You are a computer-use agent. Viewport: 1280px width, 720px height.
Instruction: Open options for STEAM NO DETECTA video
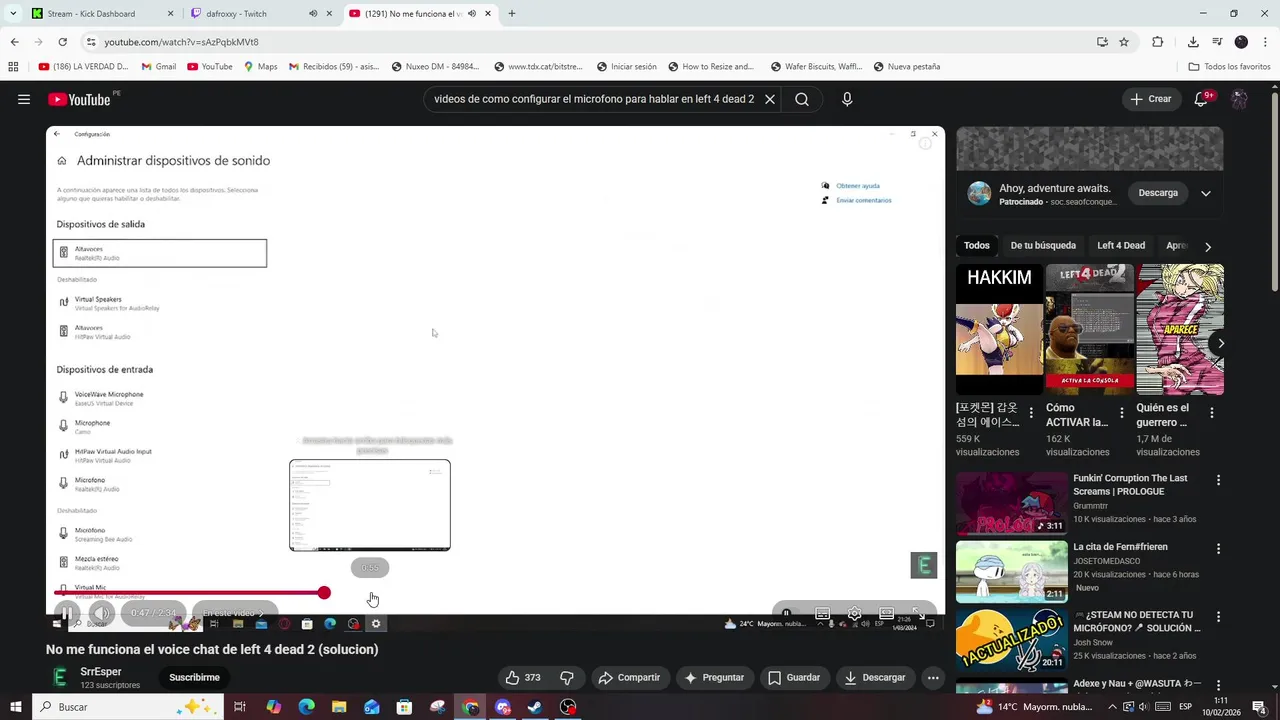(1218, 617)
